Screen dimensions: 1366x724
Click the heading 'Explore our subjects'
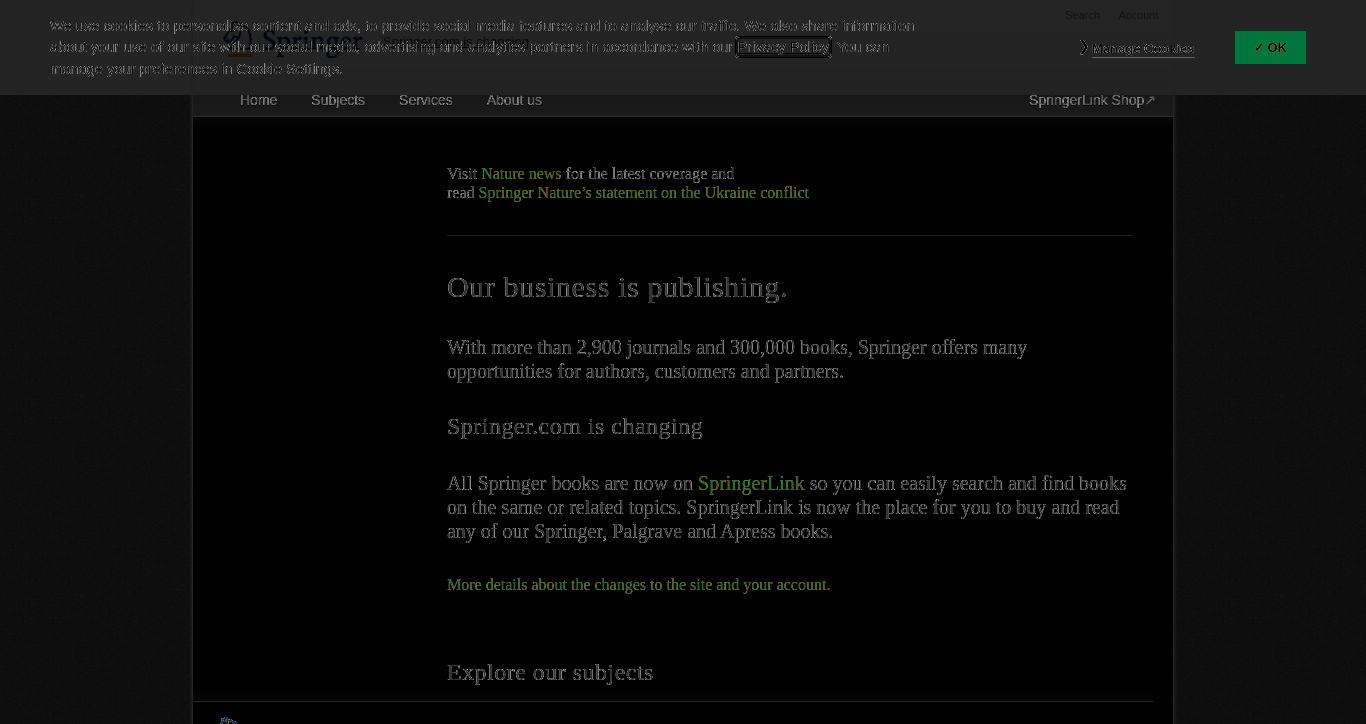[550, 673]
